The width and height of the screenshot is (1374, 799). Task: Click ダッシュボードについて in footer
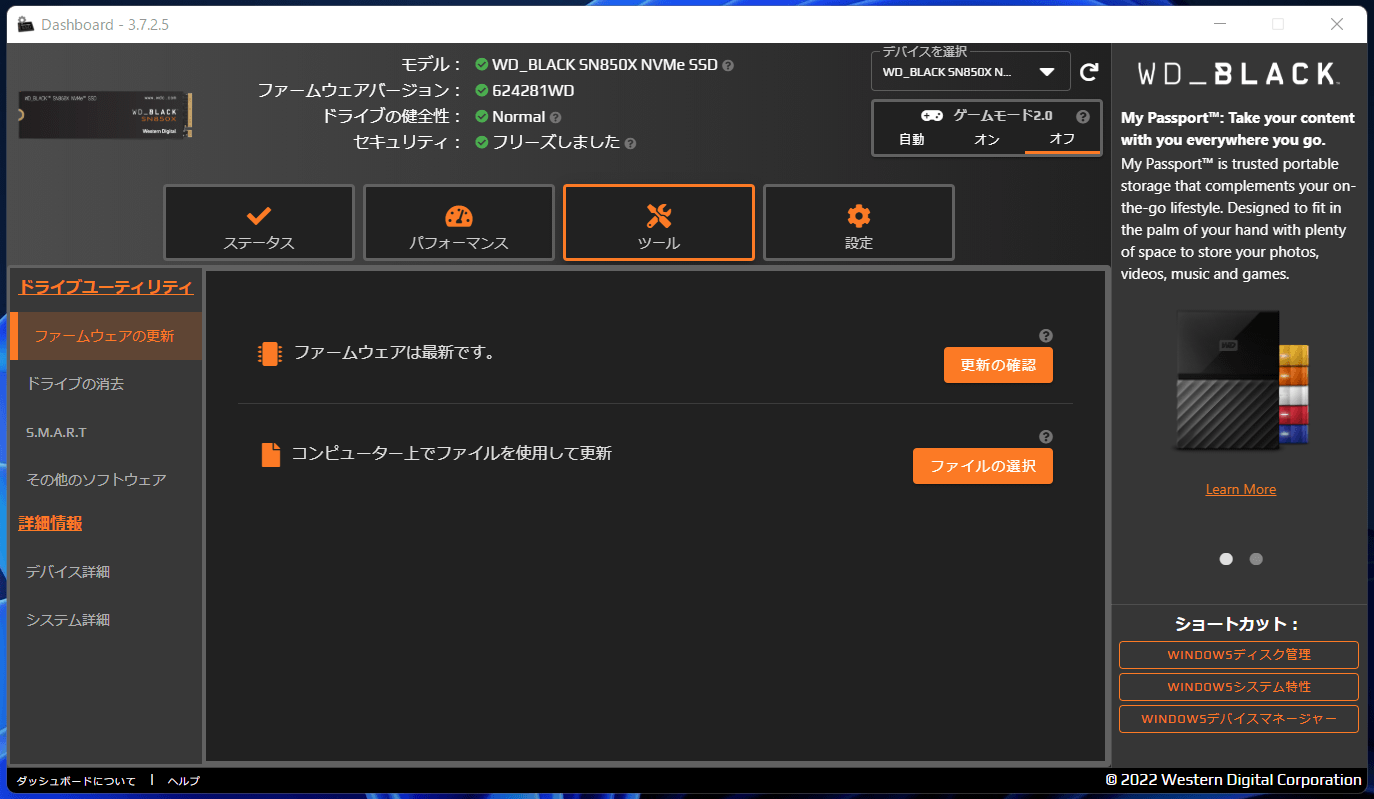pyautogui.click(x=76, y=781)
